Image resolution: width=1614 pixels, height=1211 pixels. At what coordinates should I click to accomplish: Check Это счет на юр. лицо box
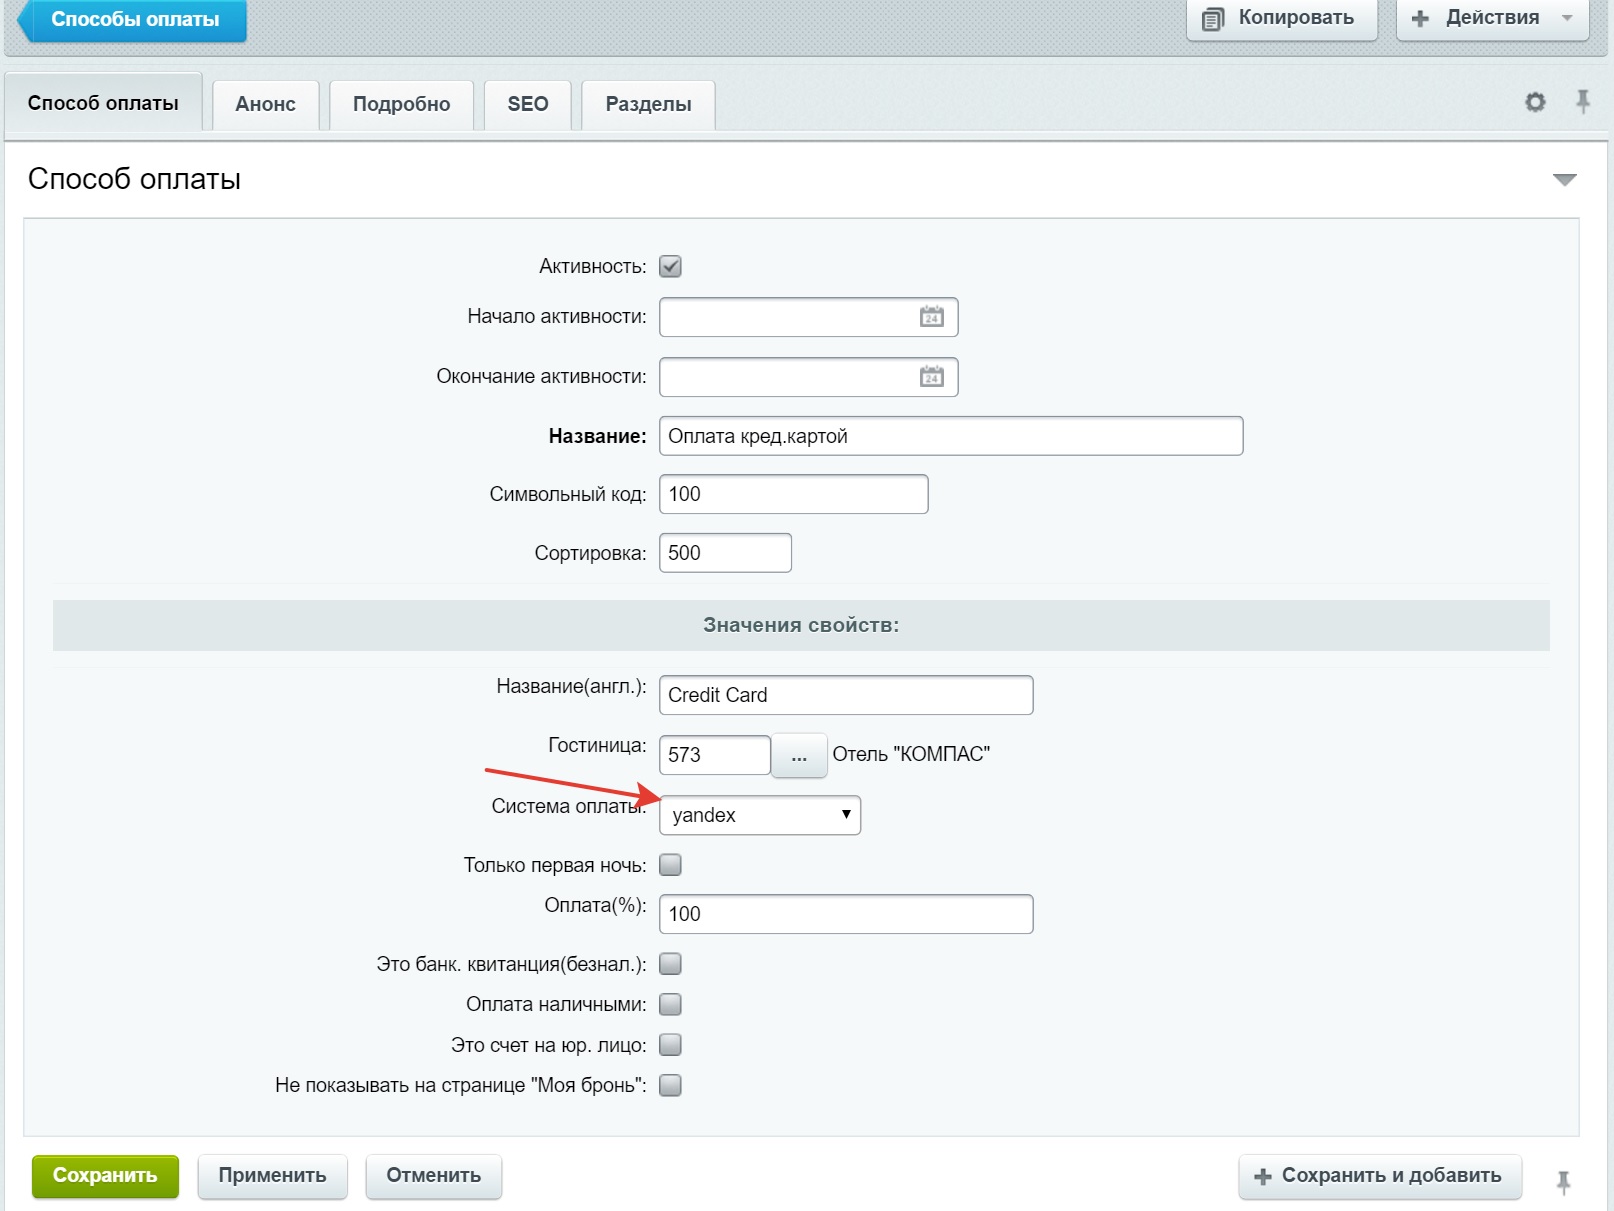pos(670,1045)
